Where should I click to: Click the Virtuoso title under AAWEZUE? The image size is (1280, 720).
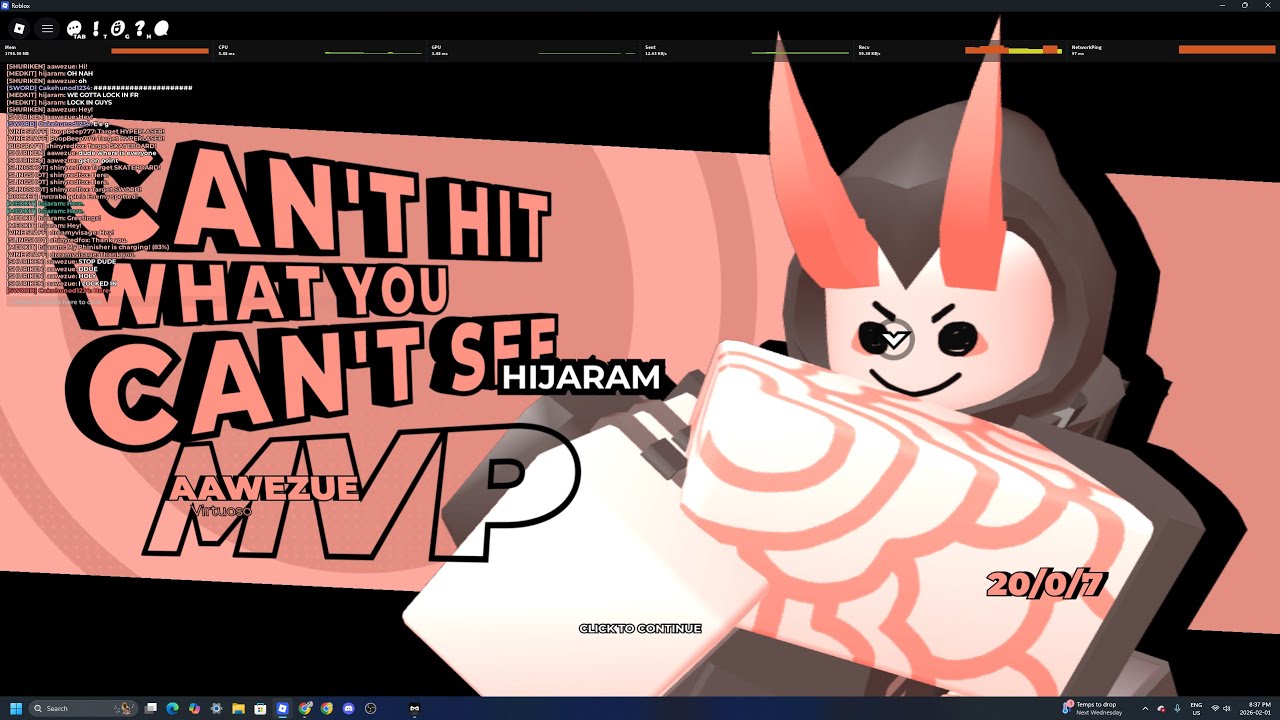221,510
